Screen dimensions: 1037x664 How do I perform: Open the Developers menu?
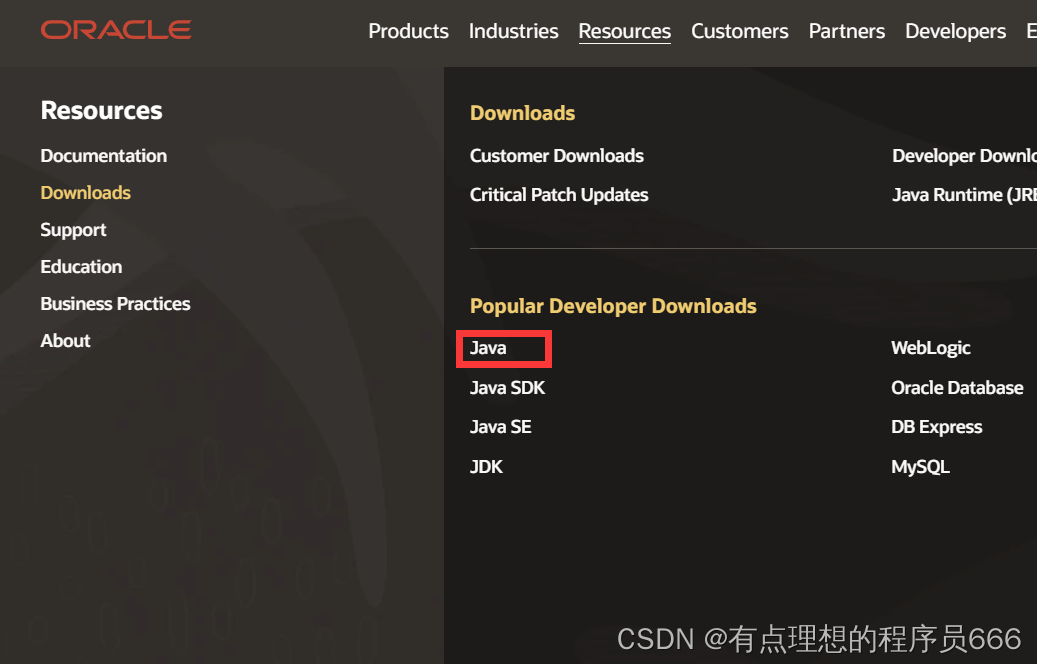[955, 31]
